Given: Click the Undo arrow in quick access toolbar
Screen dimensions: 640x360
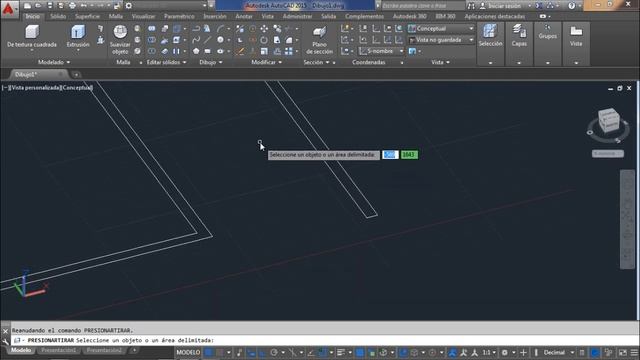Looking at the screenshot, I should click(x=83, y=6).
